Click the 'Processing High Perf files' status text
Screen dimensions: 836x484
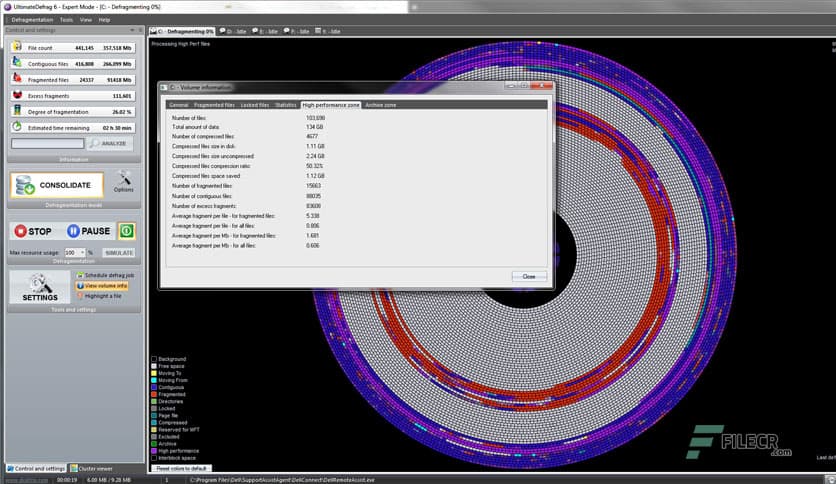(181, 44)
